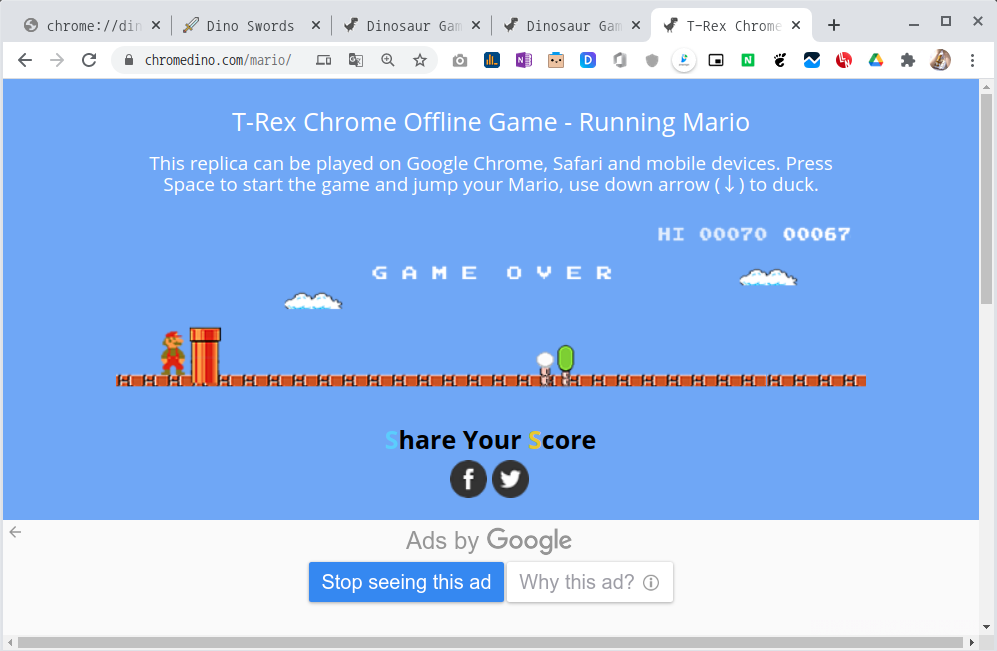
Task: Collapse the ad panel with the left chevron
Action: 15,533
